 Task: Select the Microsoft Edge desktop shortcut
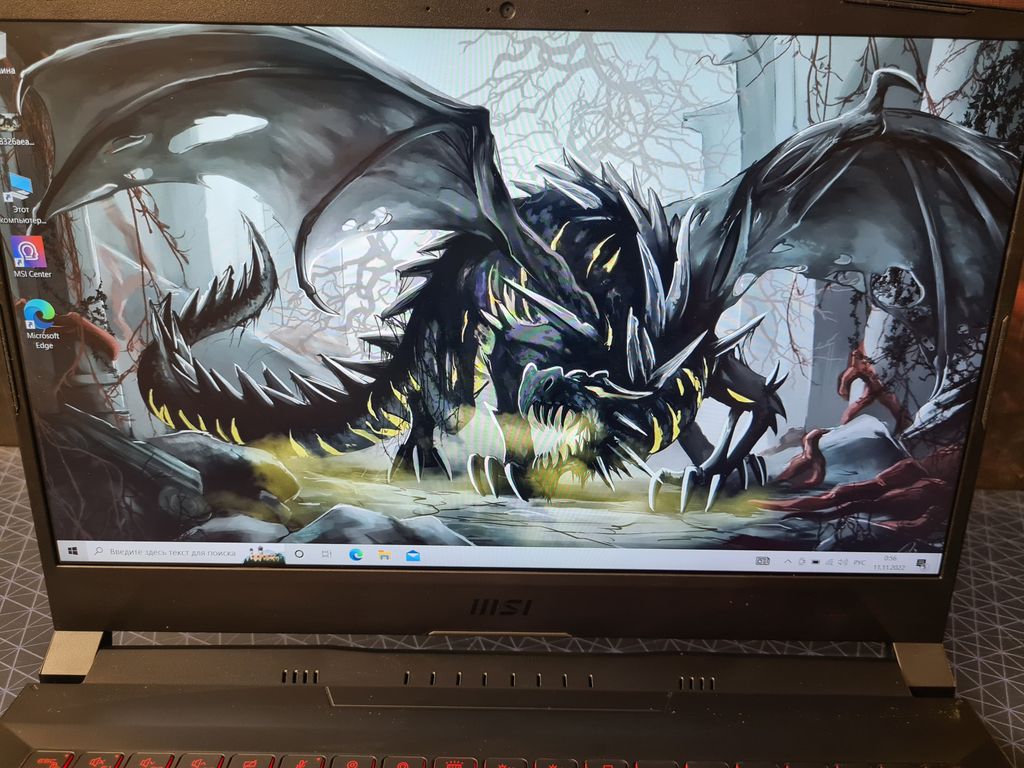40,317
